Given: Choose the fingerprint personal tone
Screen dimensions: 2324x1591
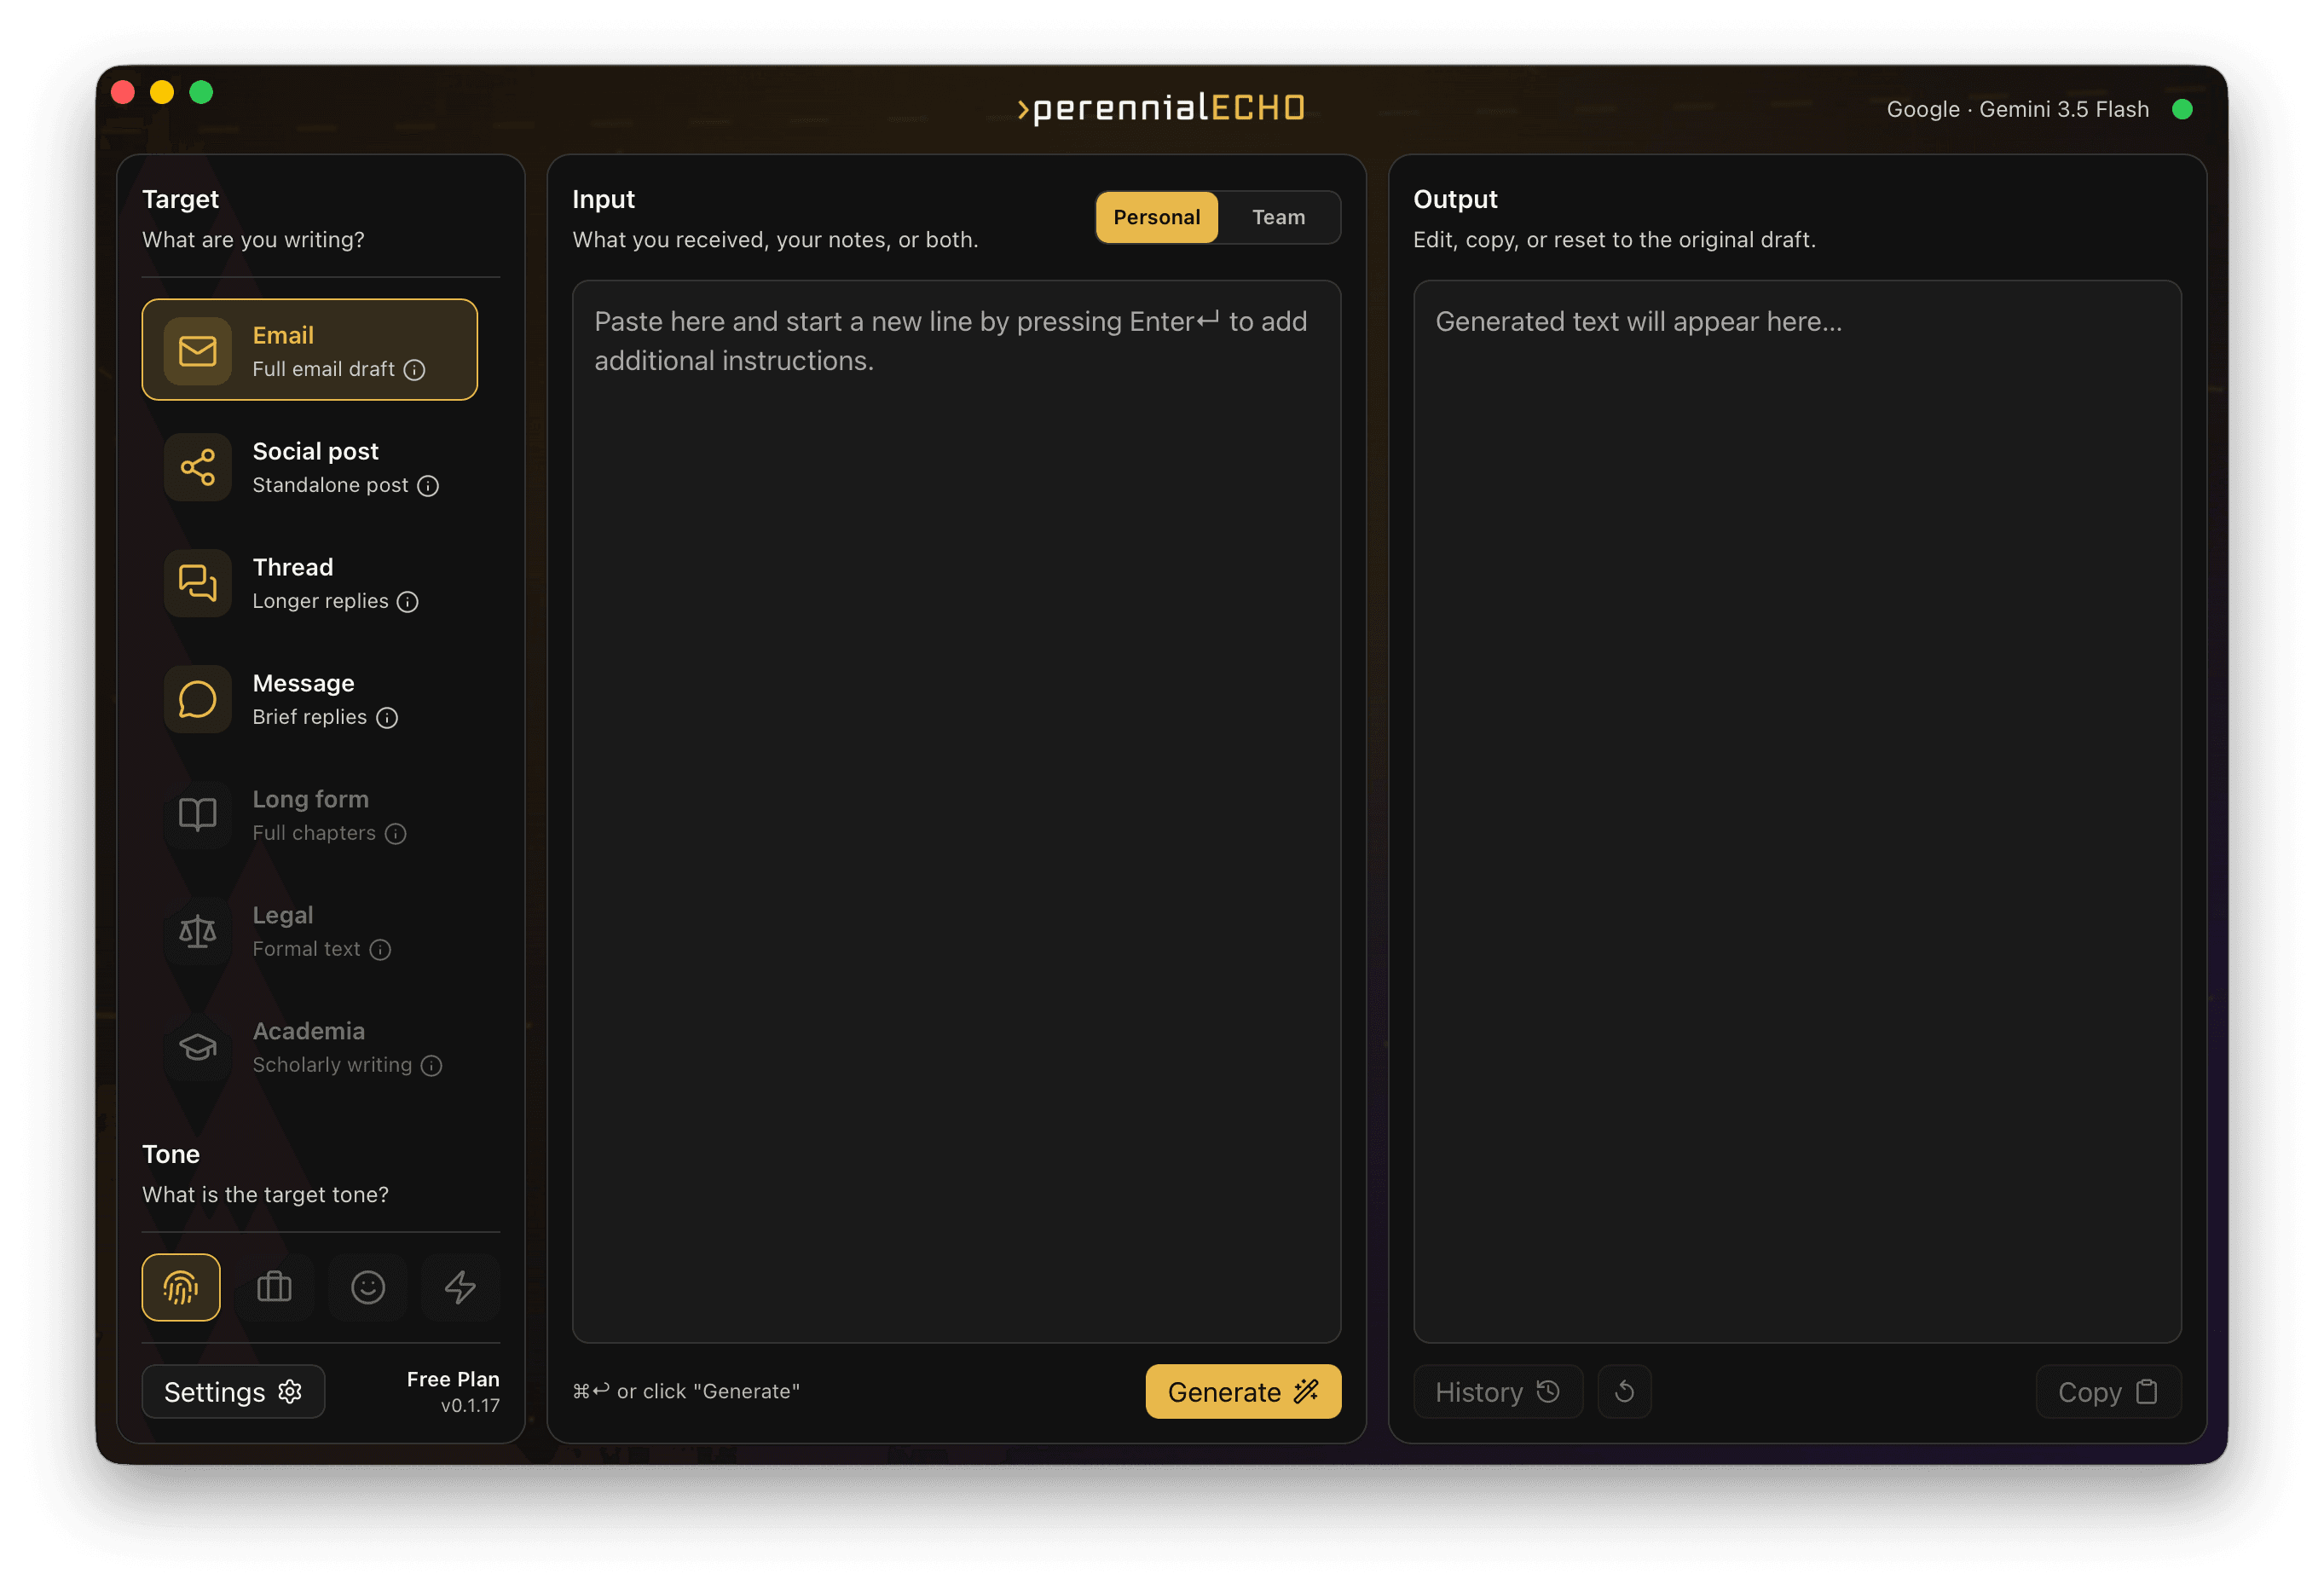Looking at the screenshot, I should coord(181,1287).
